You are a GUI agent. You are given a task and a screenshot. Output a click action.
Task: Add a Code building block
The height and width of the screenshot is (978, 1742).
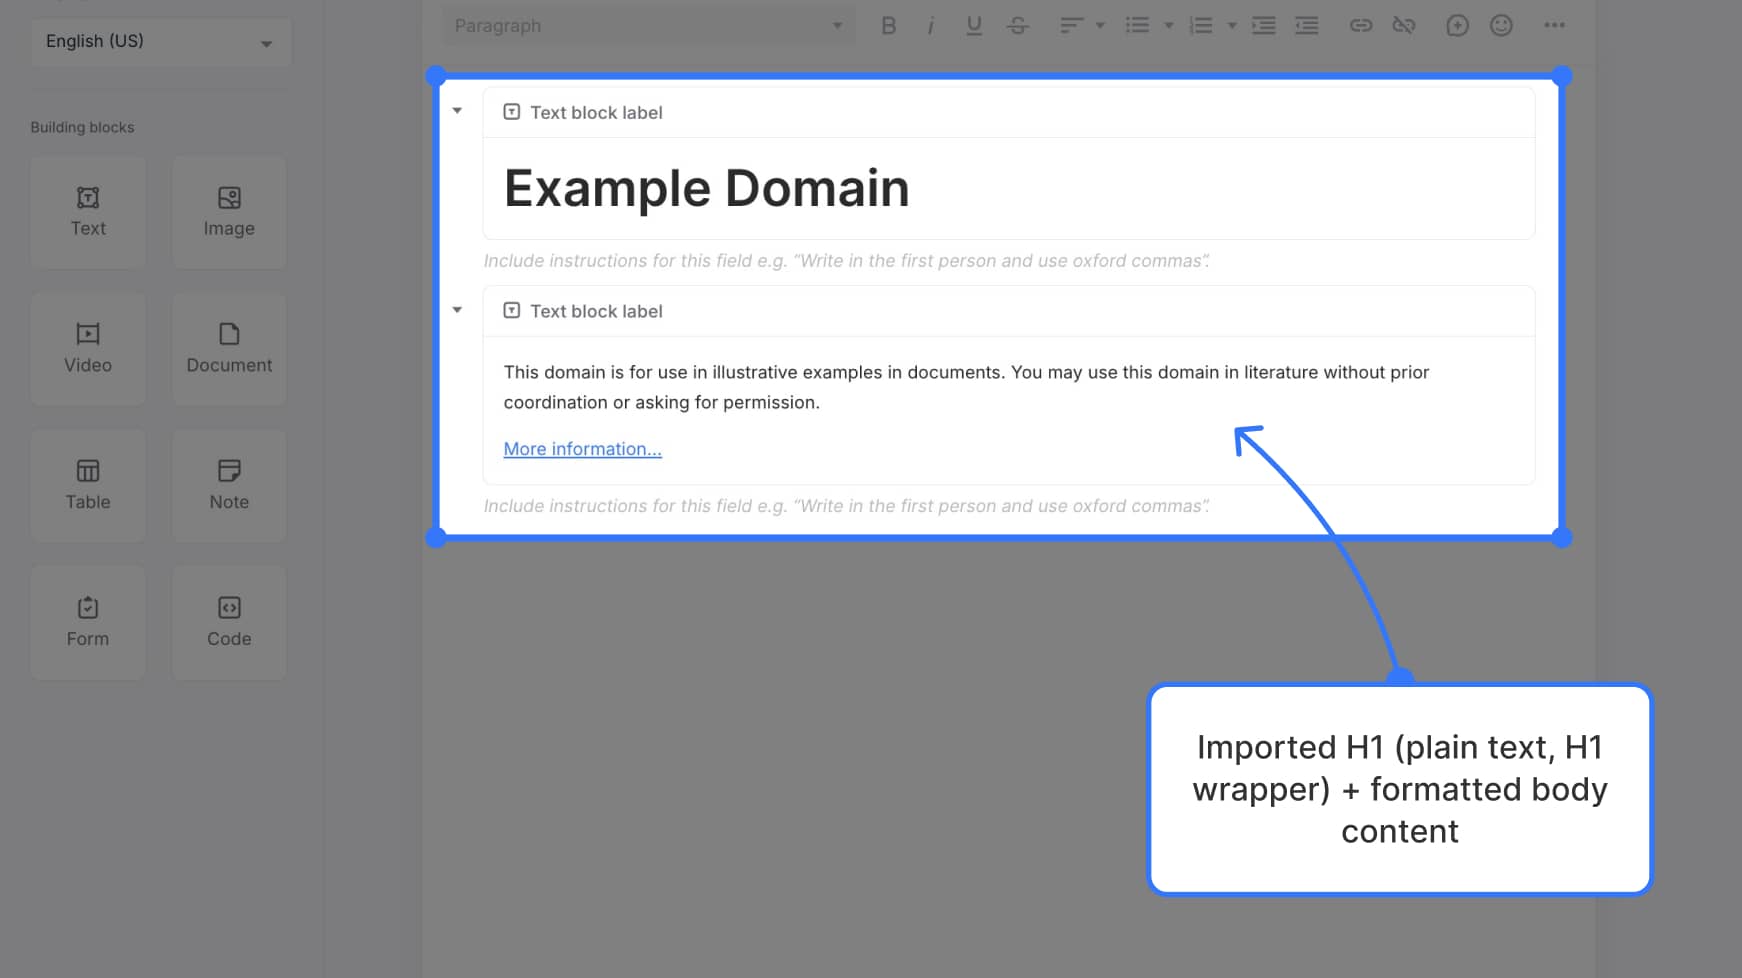[x=229, y=623]
